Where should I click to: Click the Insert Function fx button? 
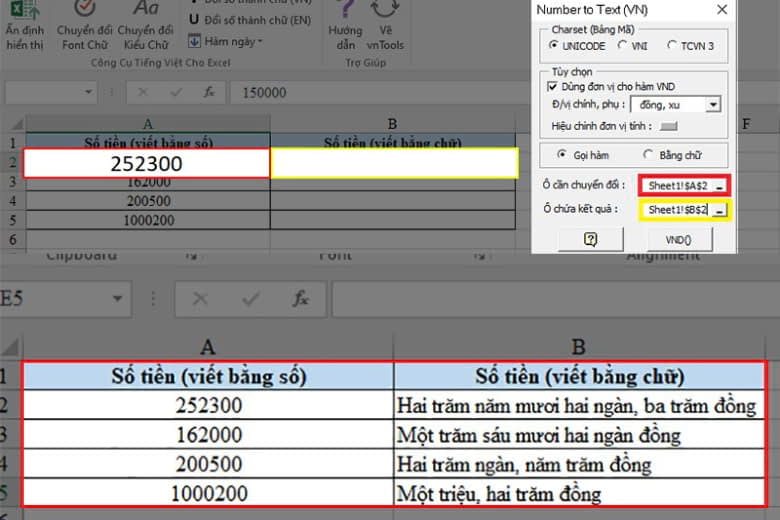[301, 299]
